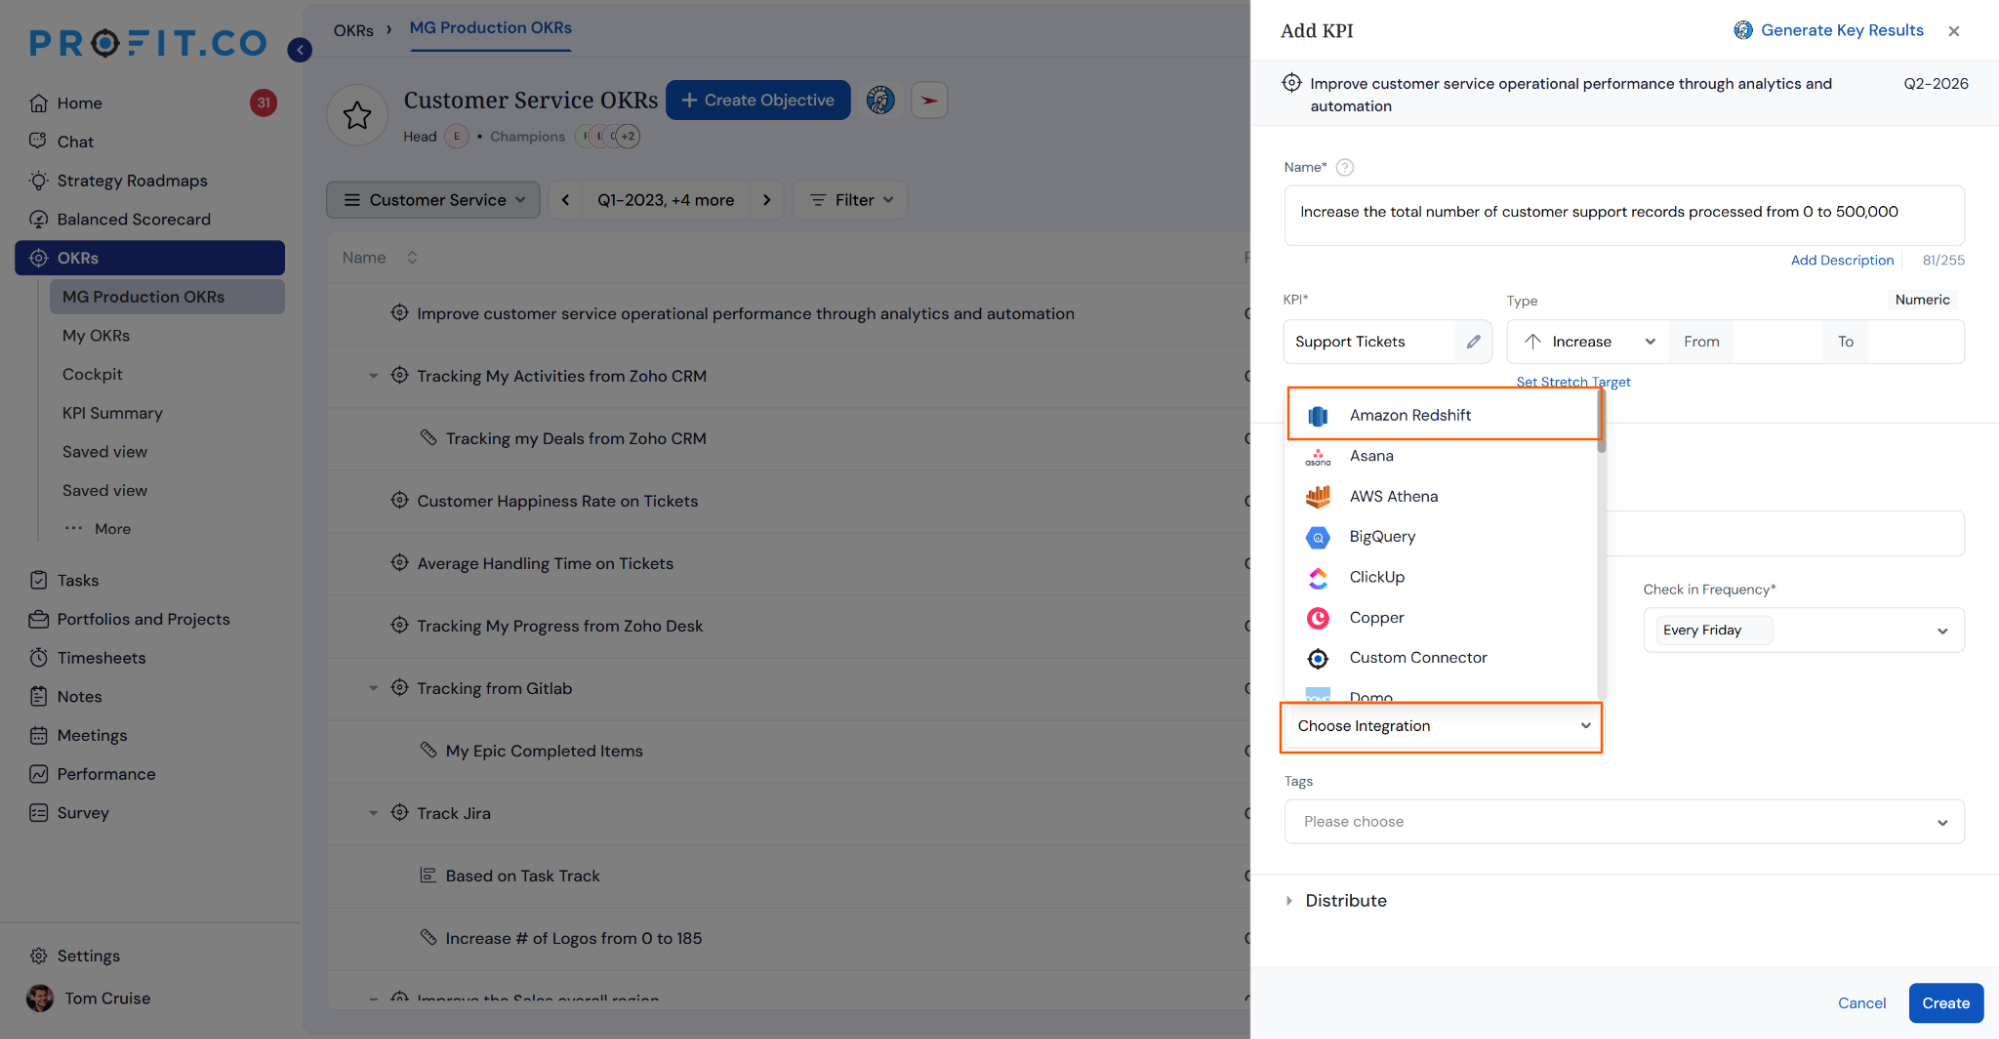Image resolution: width=1999 pixels, height=1039 pixels.
Task: Collapse the sidebar with the arrow icon
Action: 299,49
